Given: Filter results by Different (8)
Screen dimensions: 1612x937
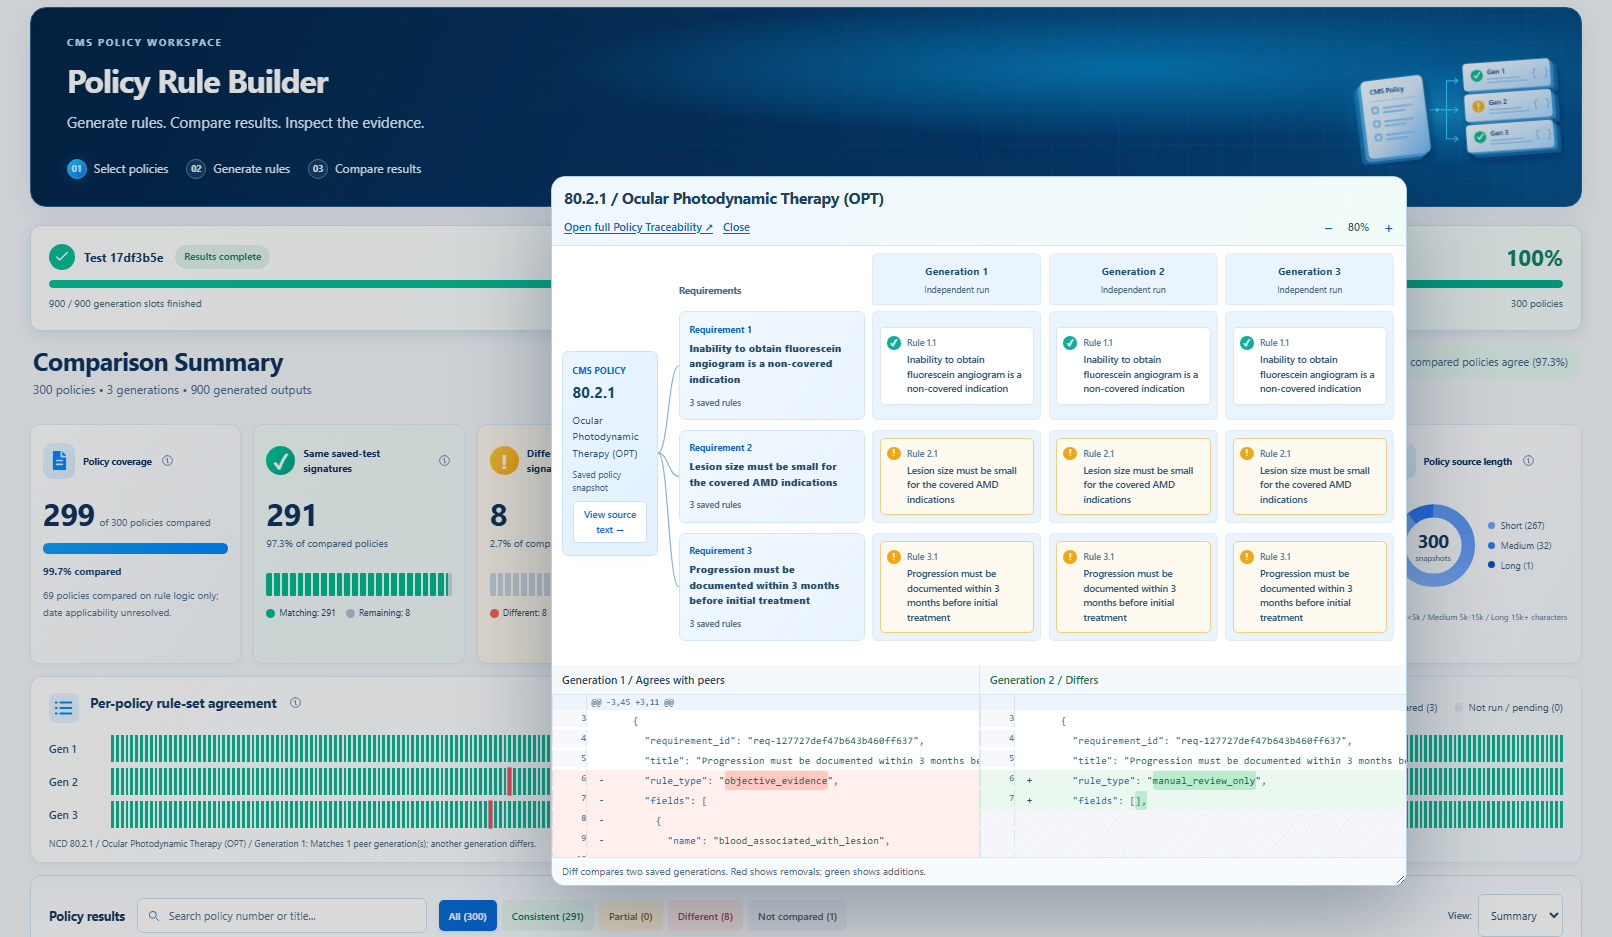Looking at the screenshot, I should point(705,916).
